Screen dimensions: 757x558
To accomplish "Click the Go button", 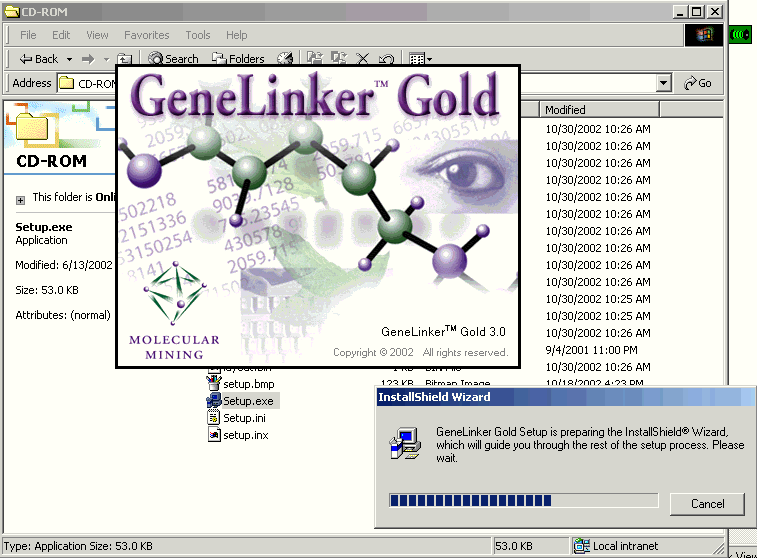I will tap(698, 84).
